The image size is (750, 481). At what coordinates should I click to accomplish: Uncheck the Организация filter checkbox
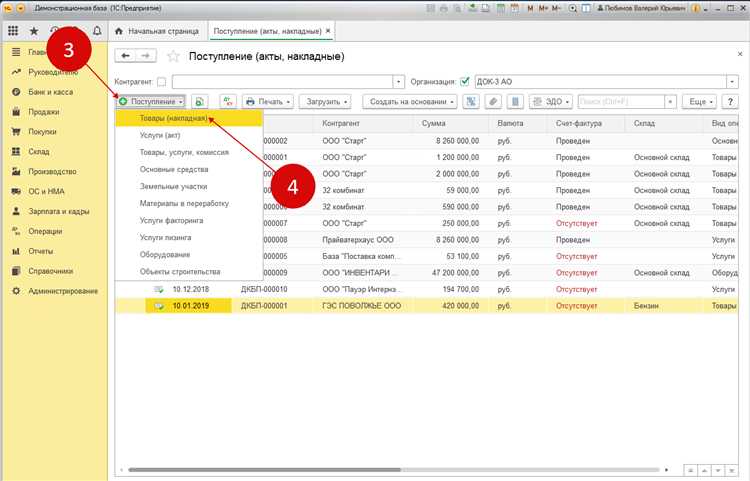[x=465, y=81]
